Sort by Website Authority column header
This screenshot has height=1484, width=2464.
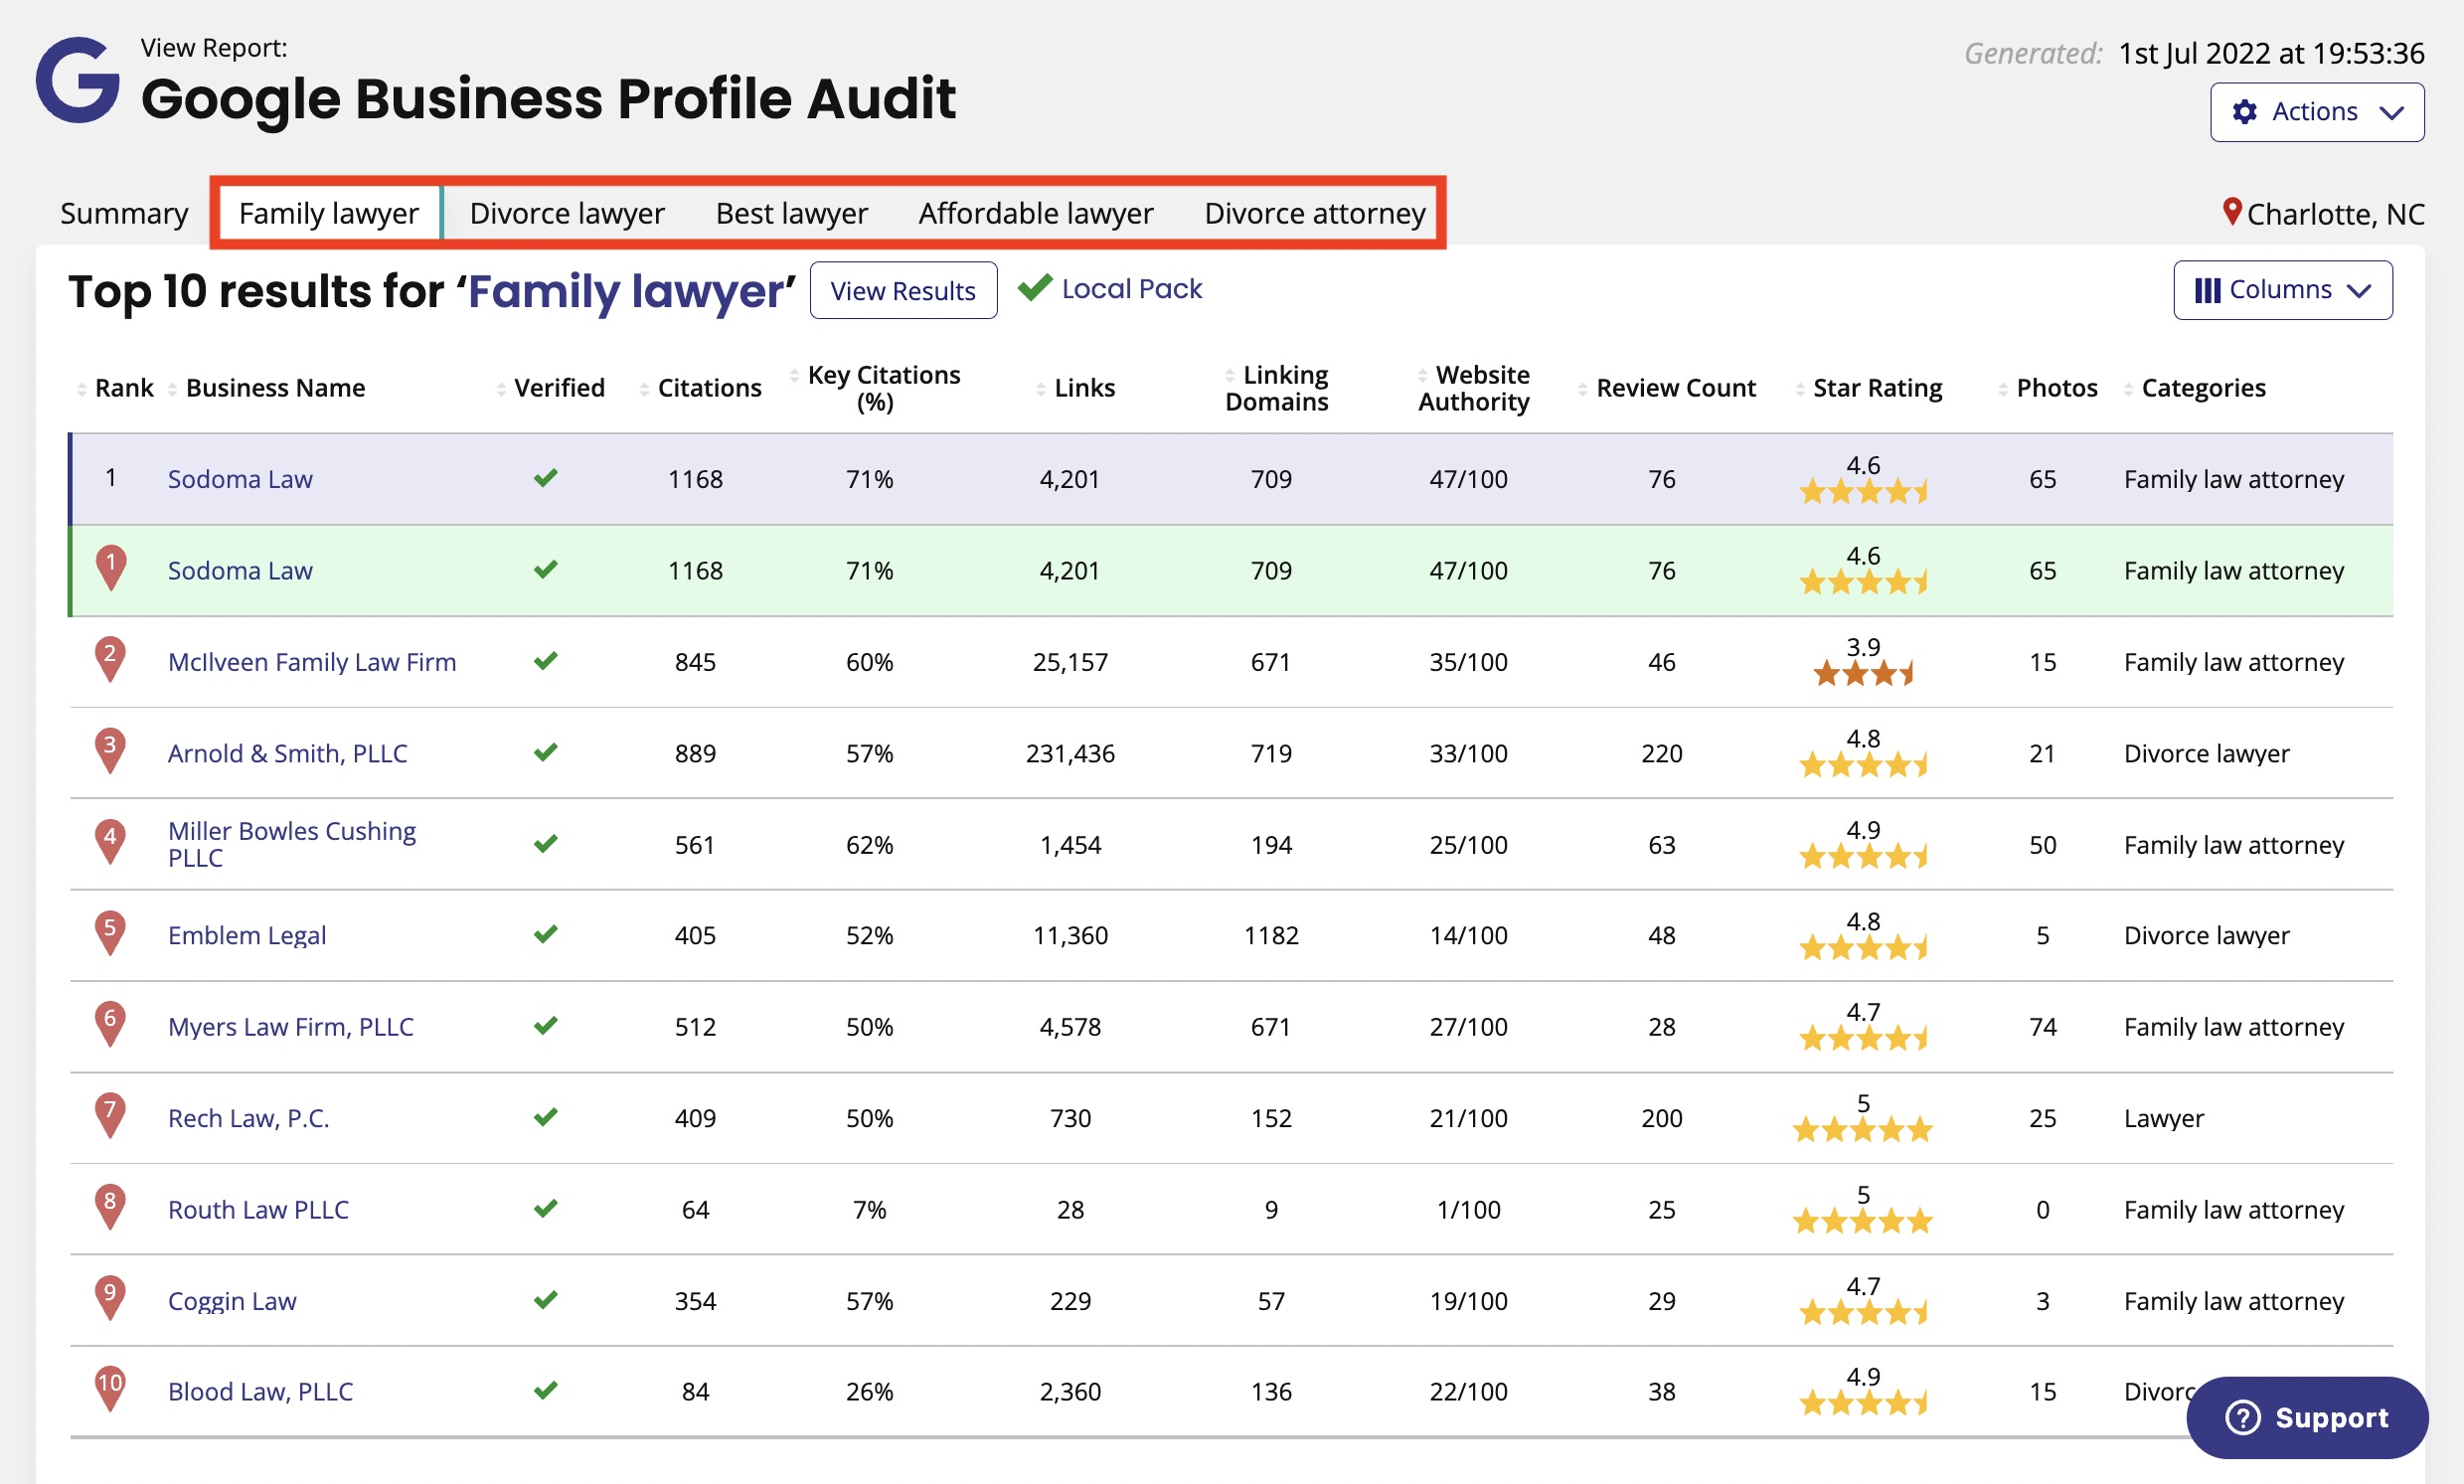pyautogui.click(x=1473, y=388)
